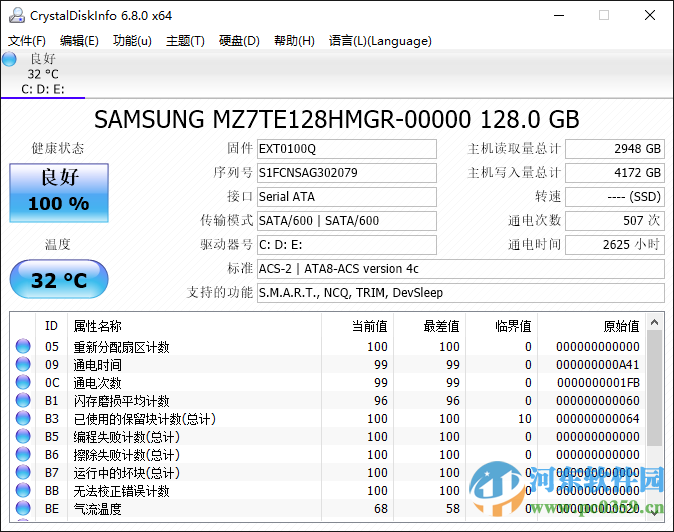Click the blue disk status orb in tab
Image resolution: width=674 pixels, height=532 pixels.
pos(9,59)
